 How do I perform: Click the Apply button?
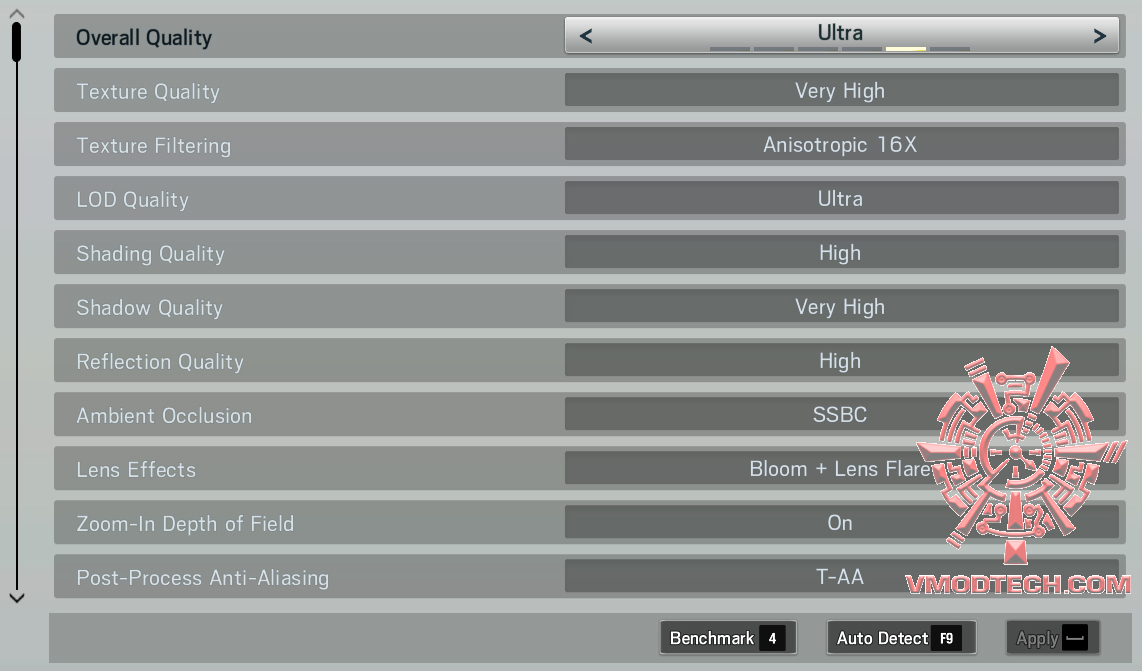(1052, 638)
